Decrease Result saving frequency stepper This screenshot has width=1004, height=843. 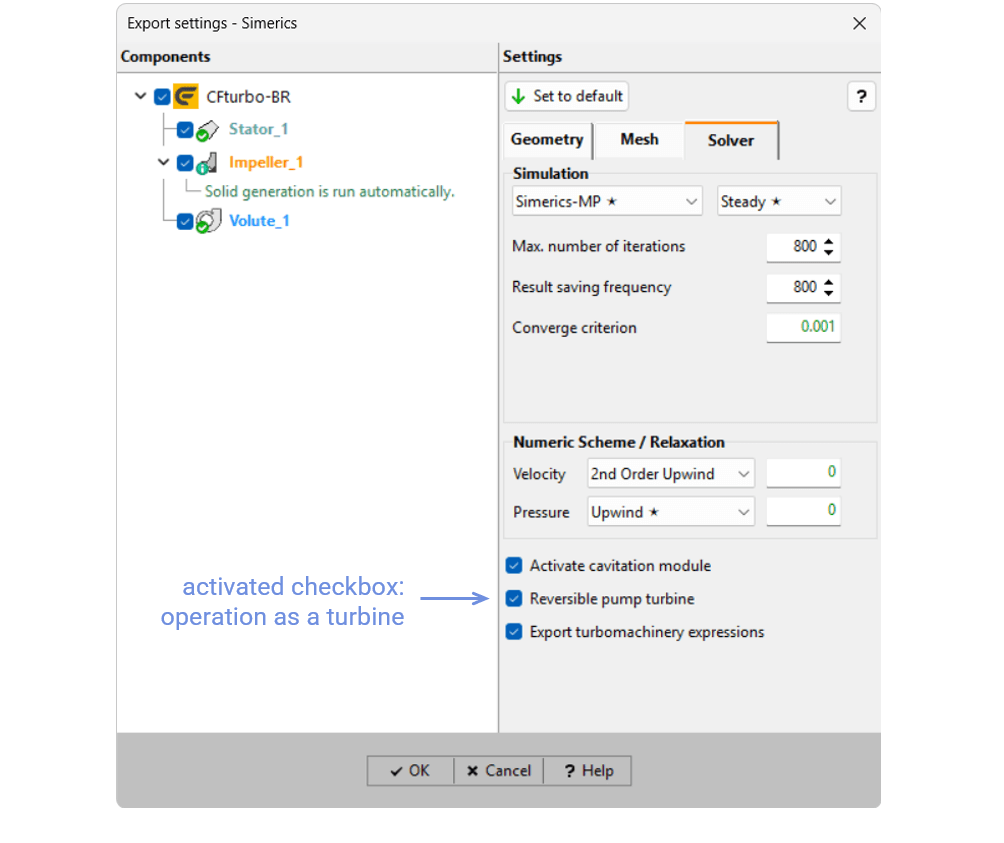(x=829, y=293)
